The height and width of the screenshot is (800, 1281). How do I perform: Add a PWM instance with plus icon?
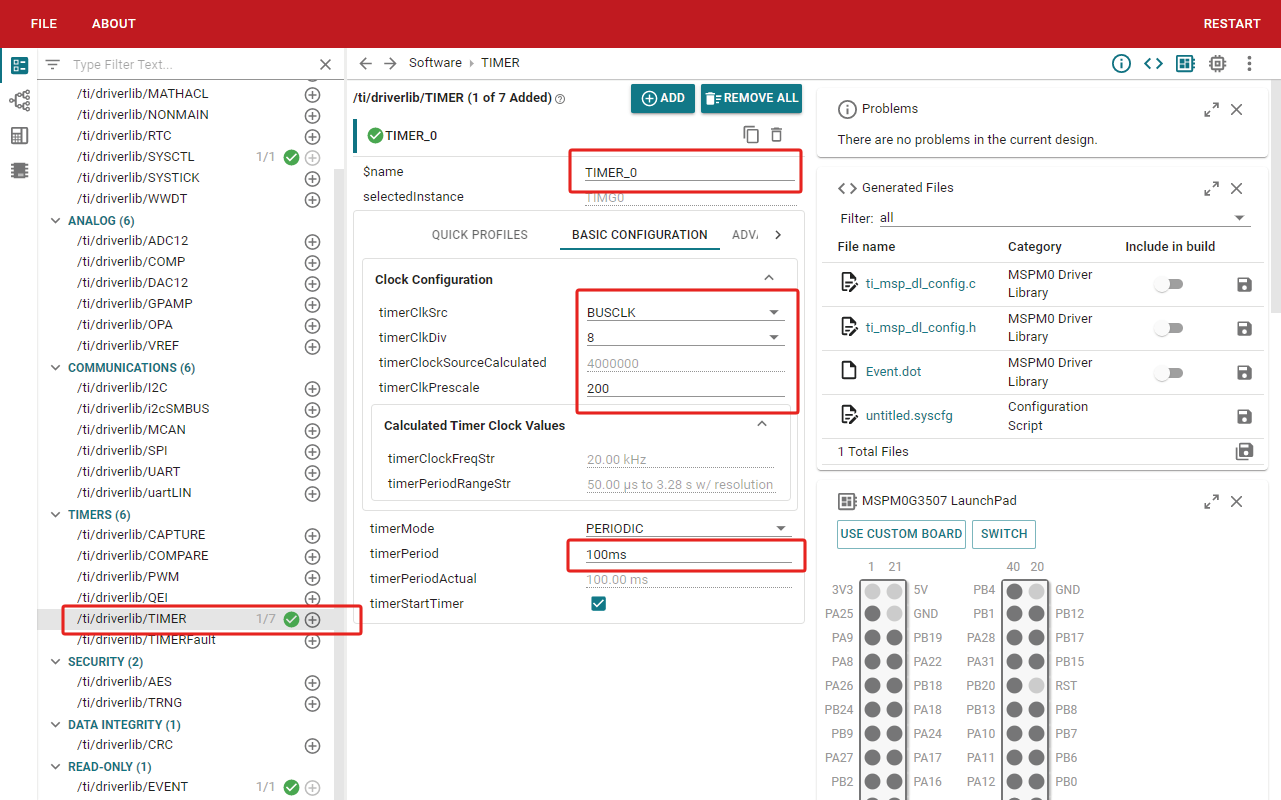pyautogui.click(x=312, y=577)
